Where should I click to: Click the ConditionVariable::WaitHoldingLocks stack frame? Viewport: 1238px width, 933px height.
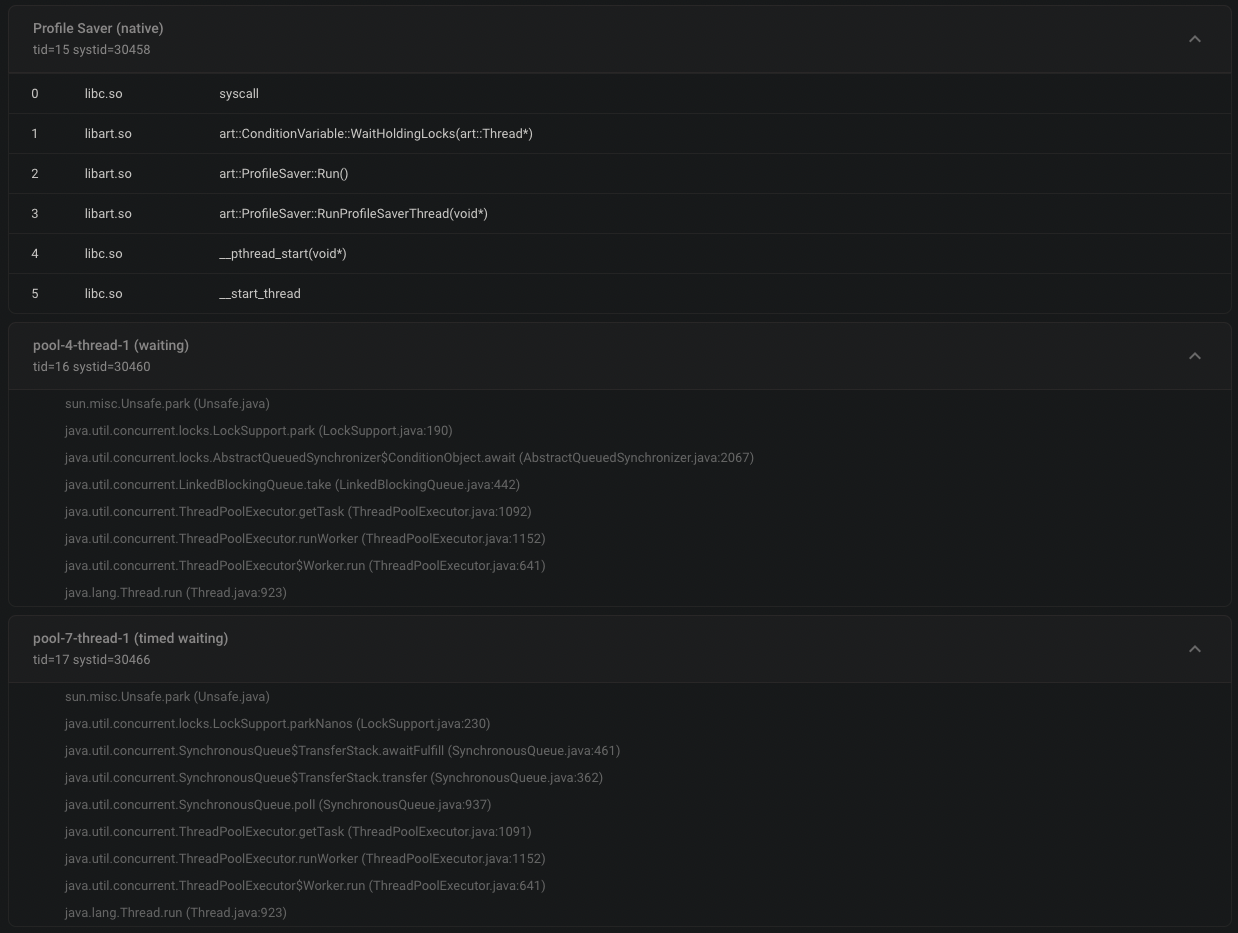pos(376,133)
